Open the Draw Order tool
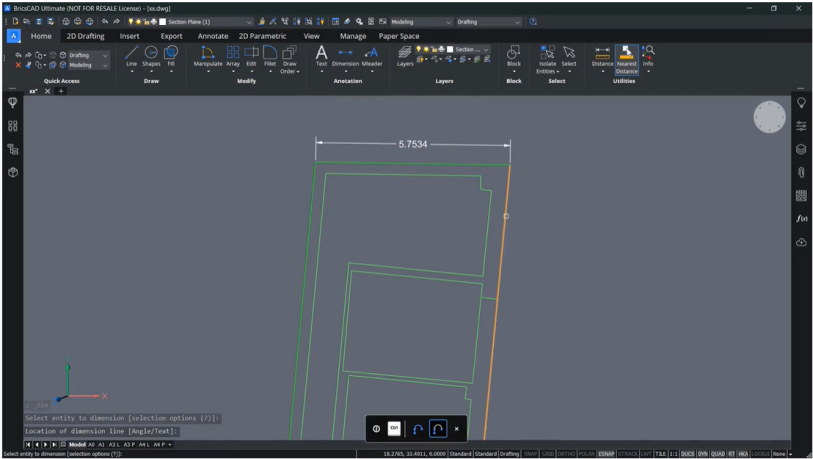This screenshot has width=813, height=459. 289,60
